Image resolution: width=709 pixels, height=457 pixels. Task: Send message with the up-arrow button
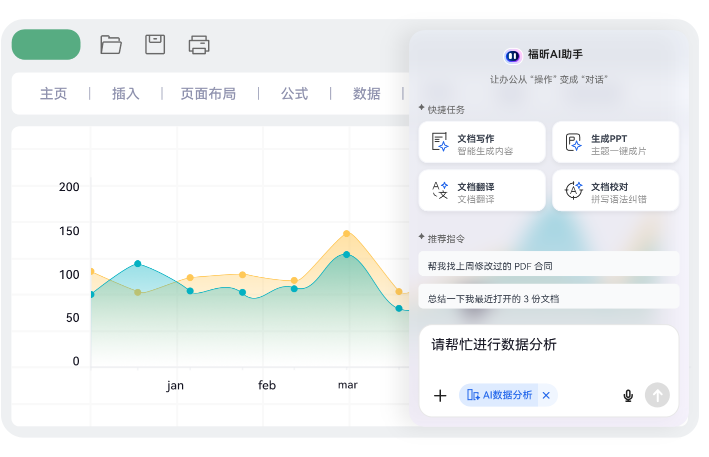coord(657,395)
